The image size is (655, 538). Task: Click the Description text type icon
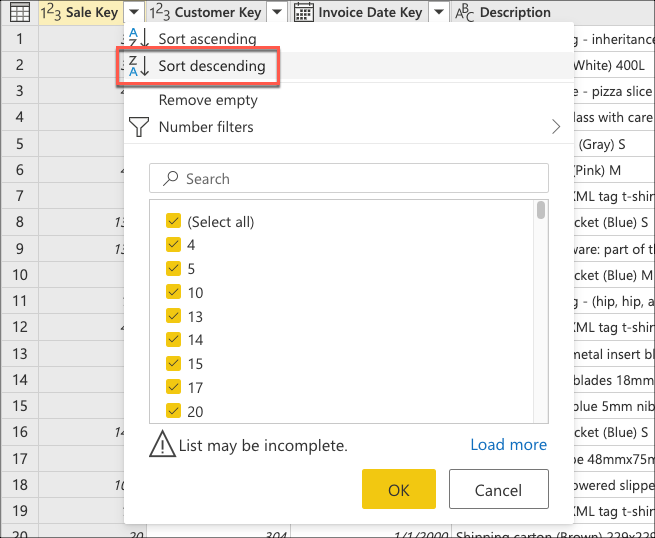[x=465, y=13]
